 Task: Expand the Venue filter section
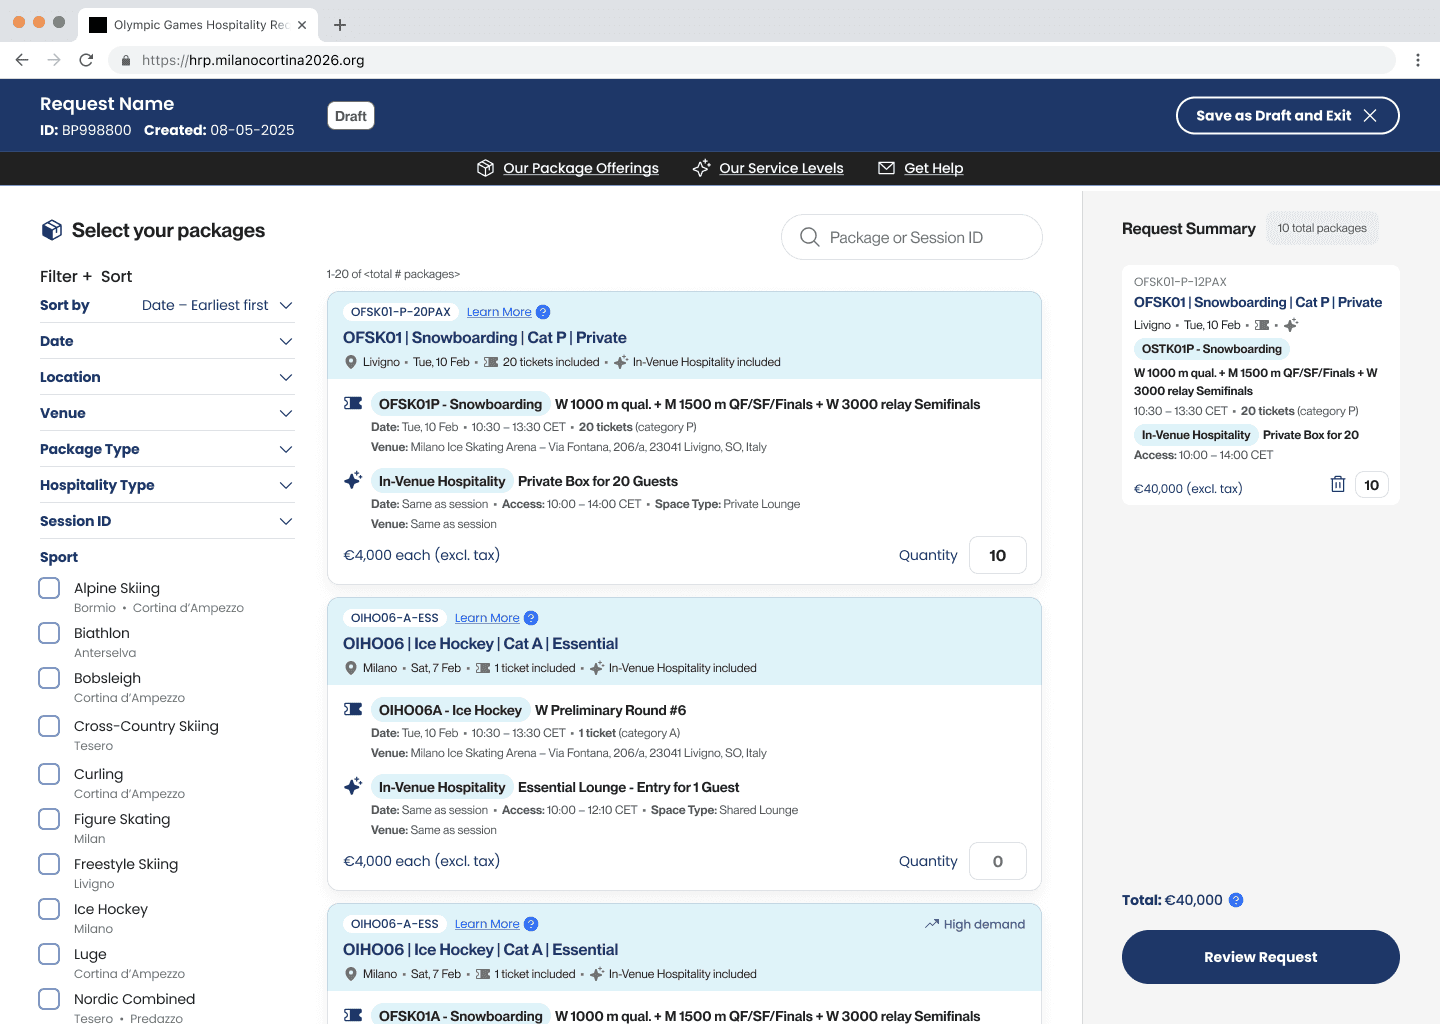[x=167, y=413]
